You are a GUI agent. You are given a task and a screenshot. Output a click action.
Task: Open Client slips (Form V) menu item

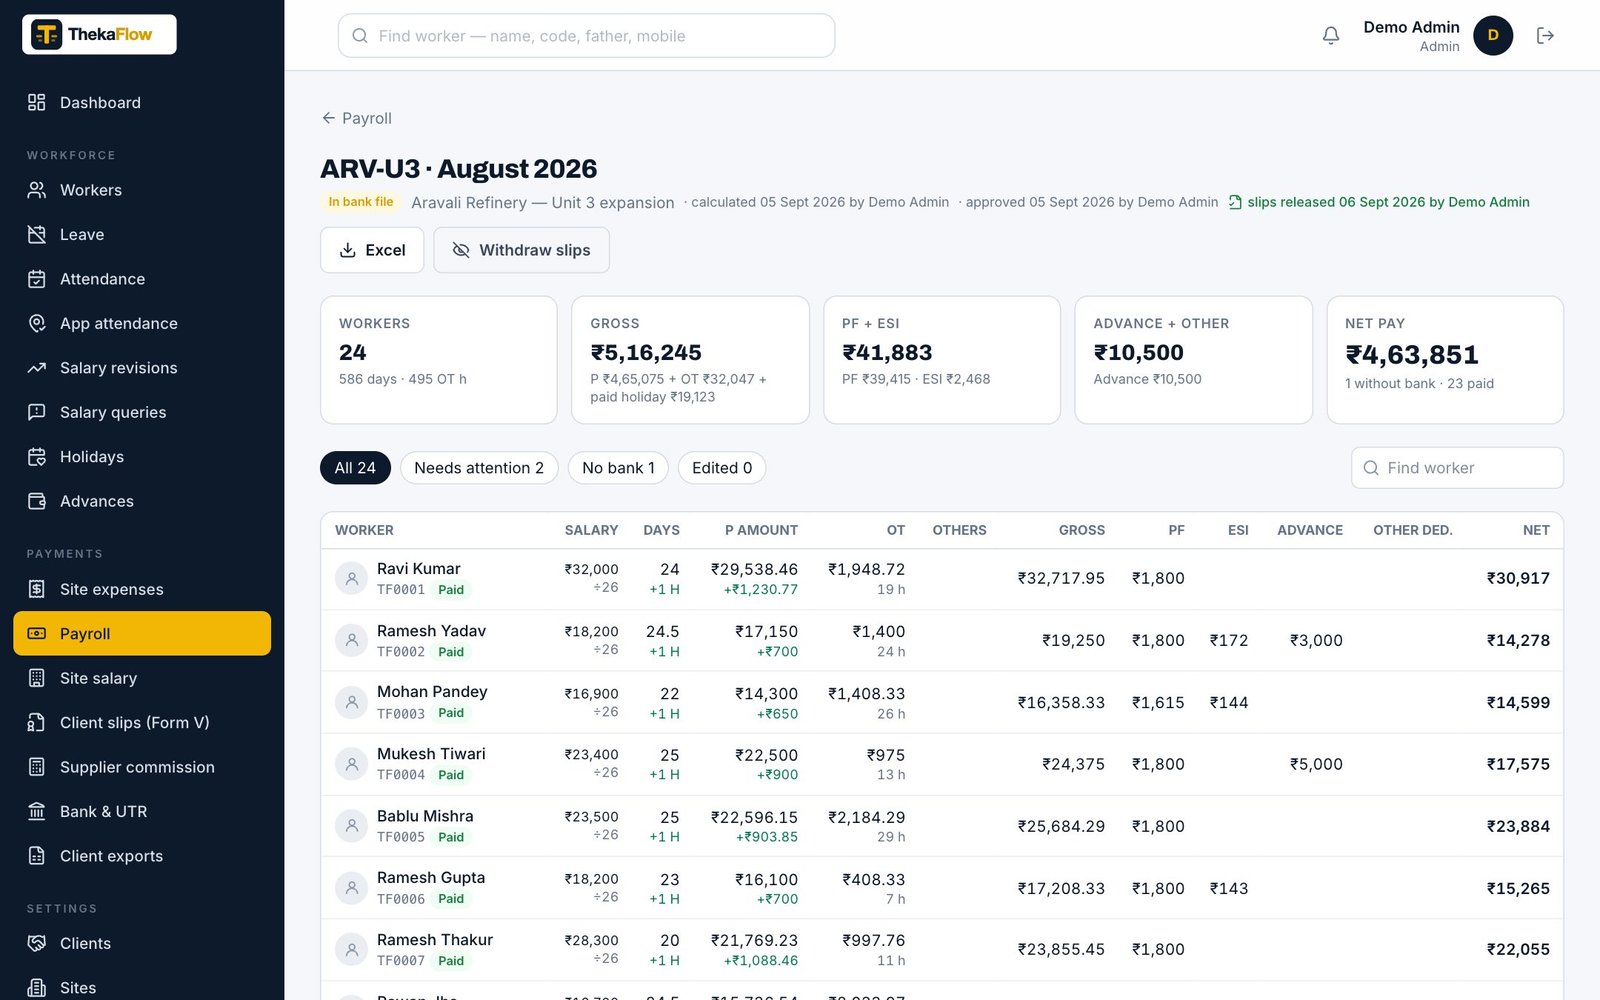(x=142, y=722)
